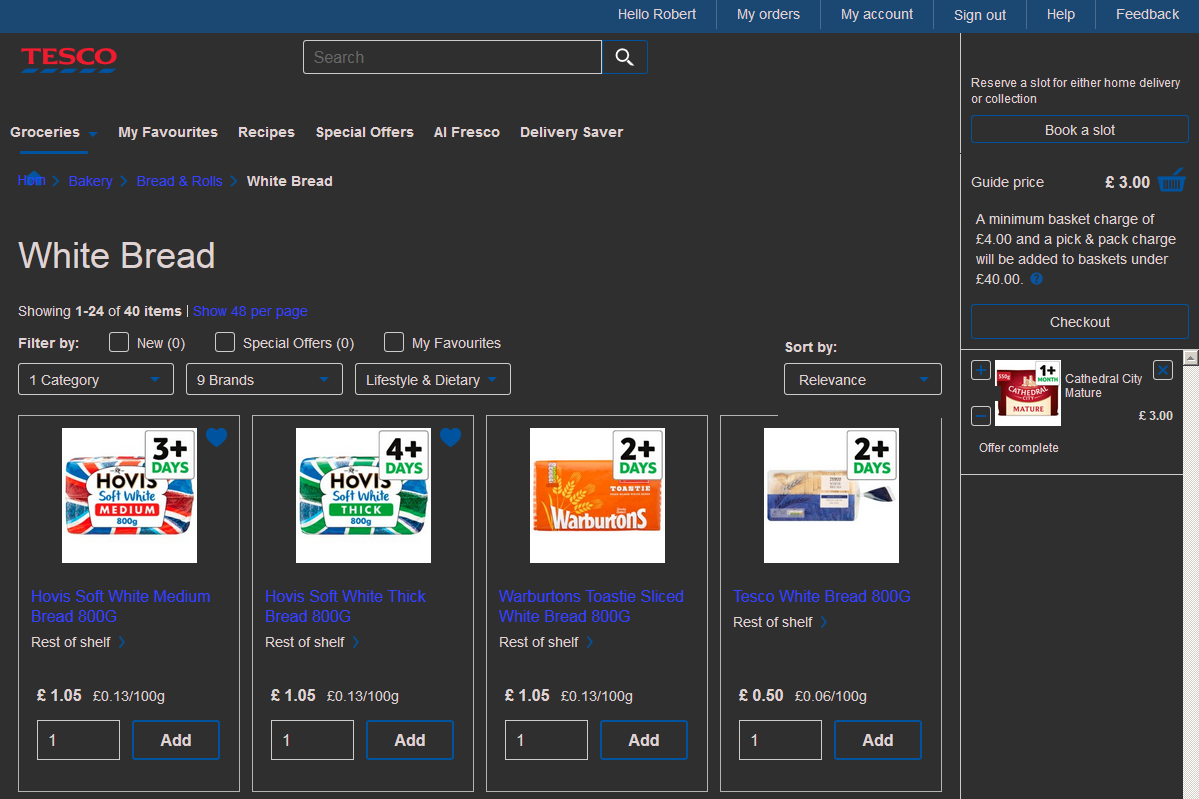Click the Tesco logo
The height and width of the screenshot is (799, 1199).
(69, 59)
